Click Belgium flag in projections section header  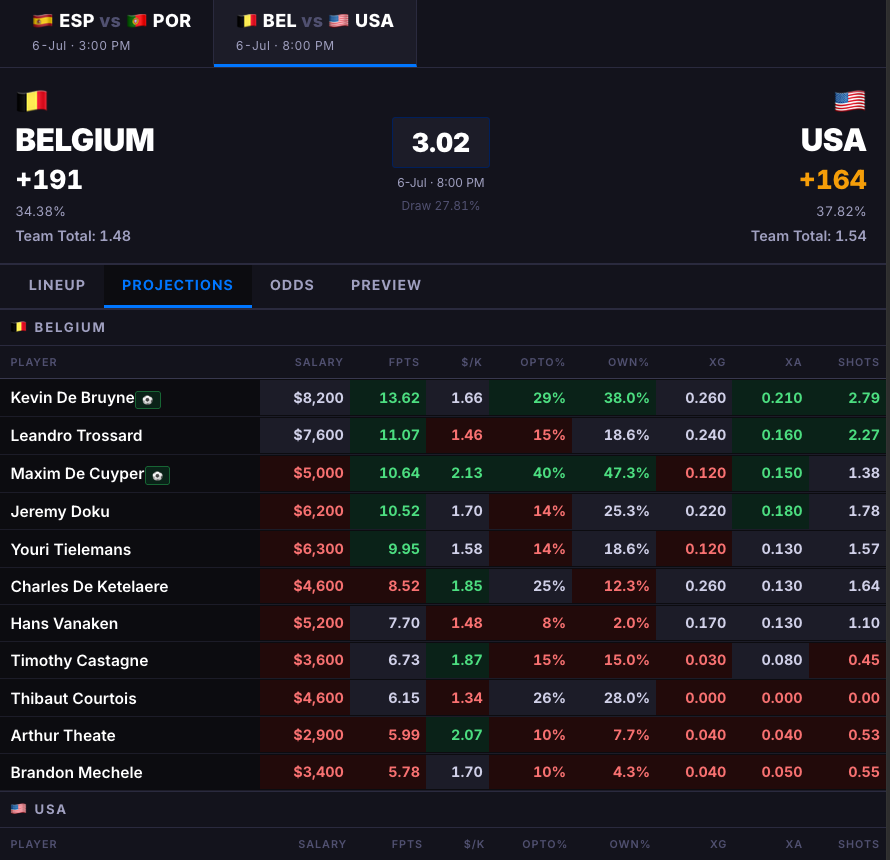point(19,327)
